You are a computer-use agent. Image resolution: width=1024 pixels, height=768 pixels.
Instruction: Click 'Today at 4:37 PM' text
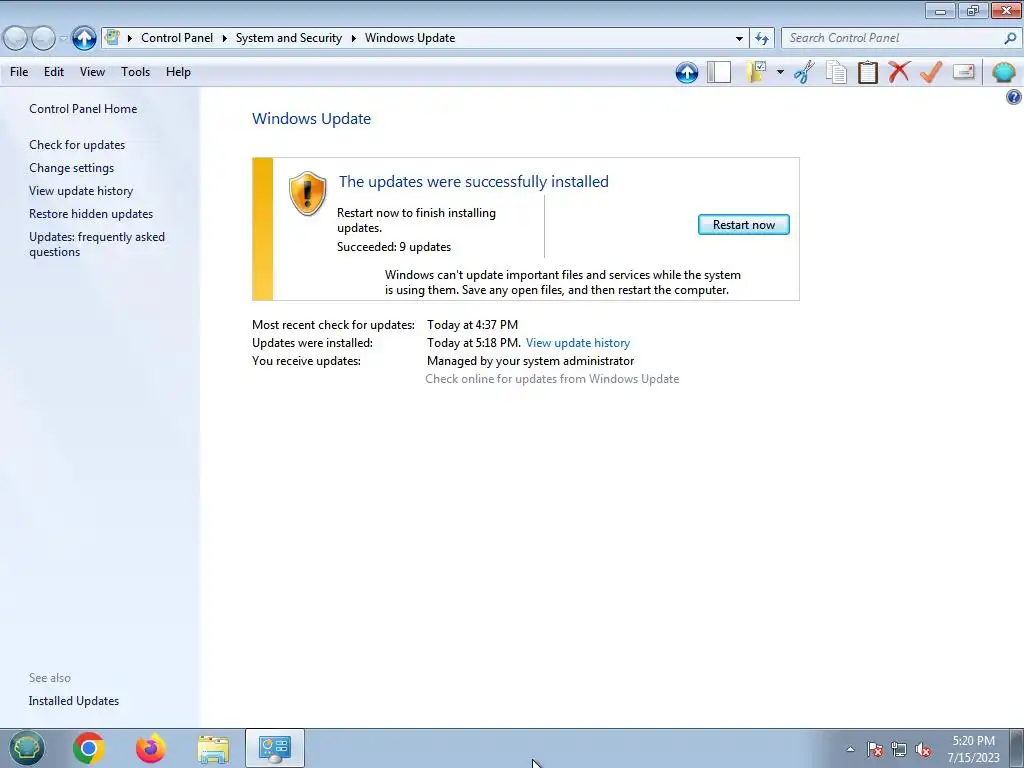click(472, 325)
